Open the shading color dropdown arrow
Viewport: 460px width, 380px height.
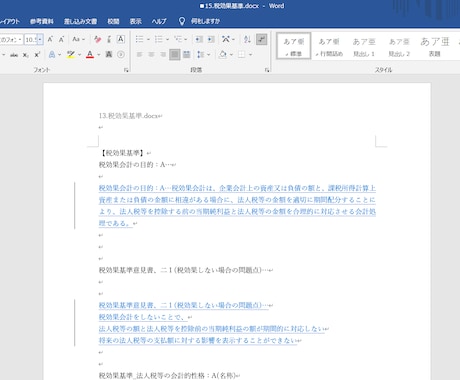pyautogui.click(x=231, y=54)
